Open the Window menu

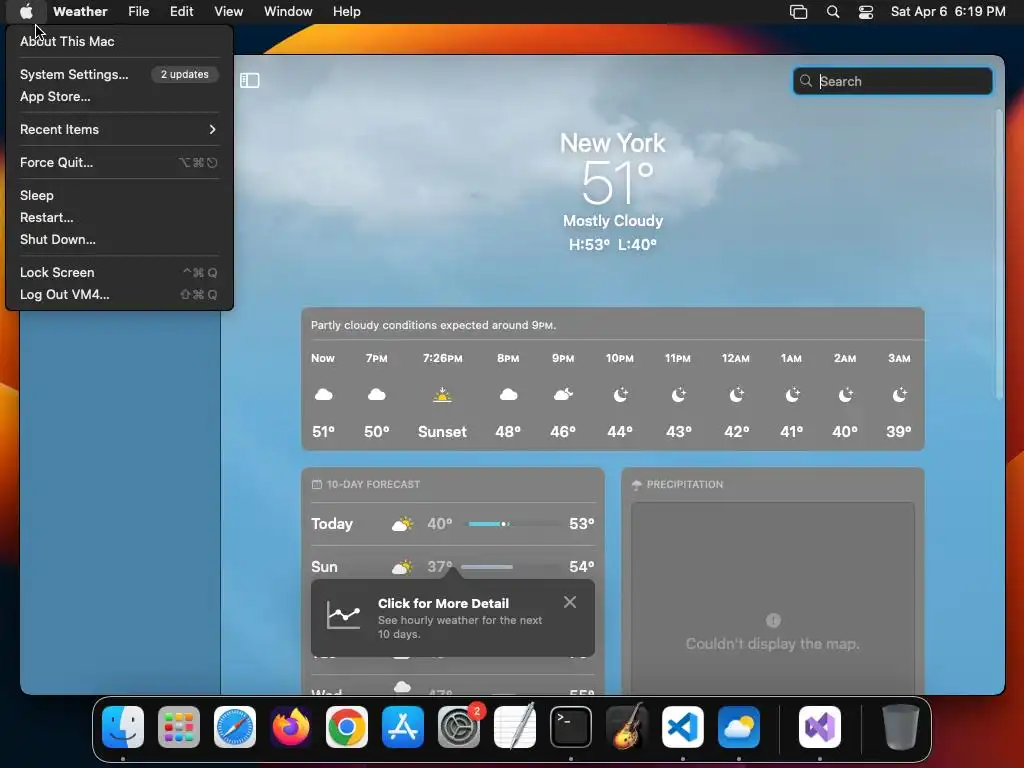click(288, 11)
